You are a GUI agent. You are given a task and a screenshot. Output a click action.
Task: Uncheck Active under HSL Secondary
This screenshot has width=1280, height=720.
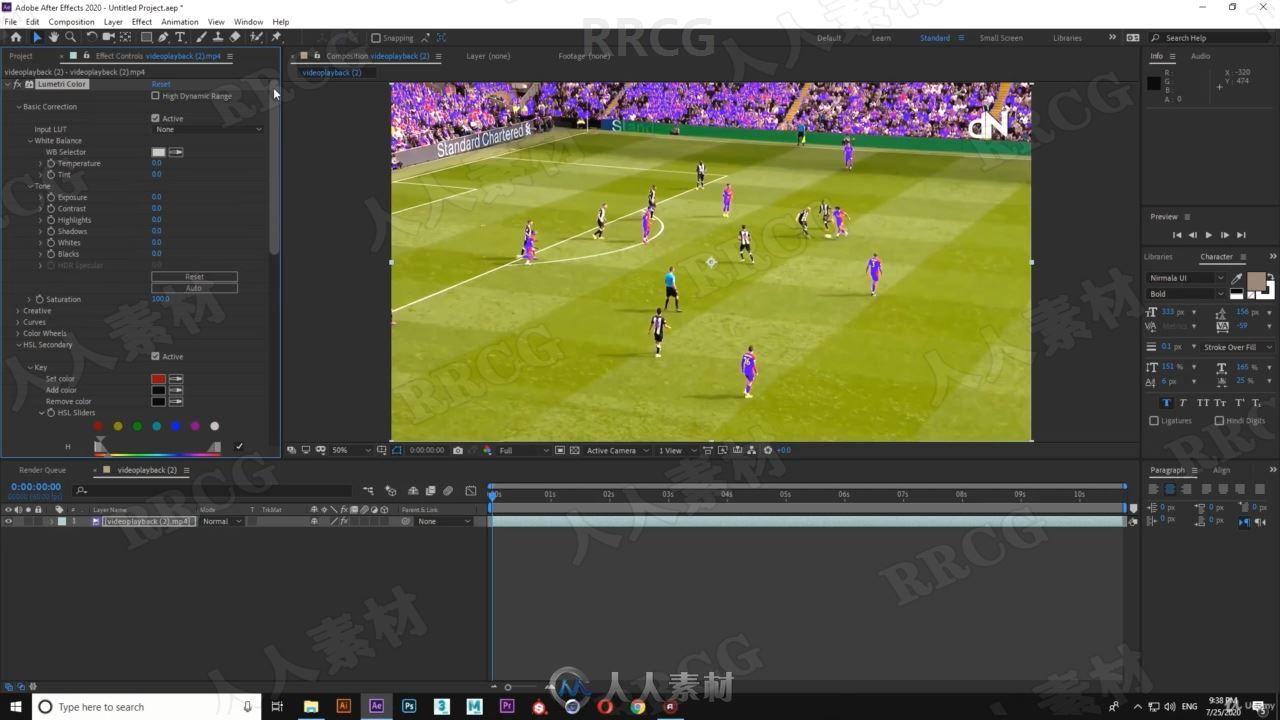click(x=155, y=356)
